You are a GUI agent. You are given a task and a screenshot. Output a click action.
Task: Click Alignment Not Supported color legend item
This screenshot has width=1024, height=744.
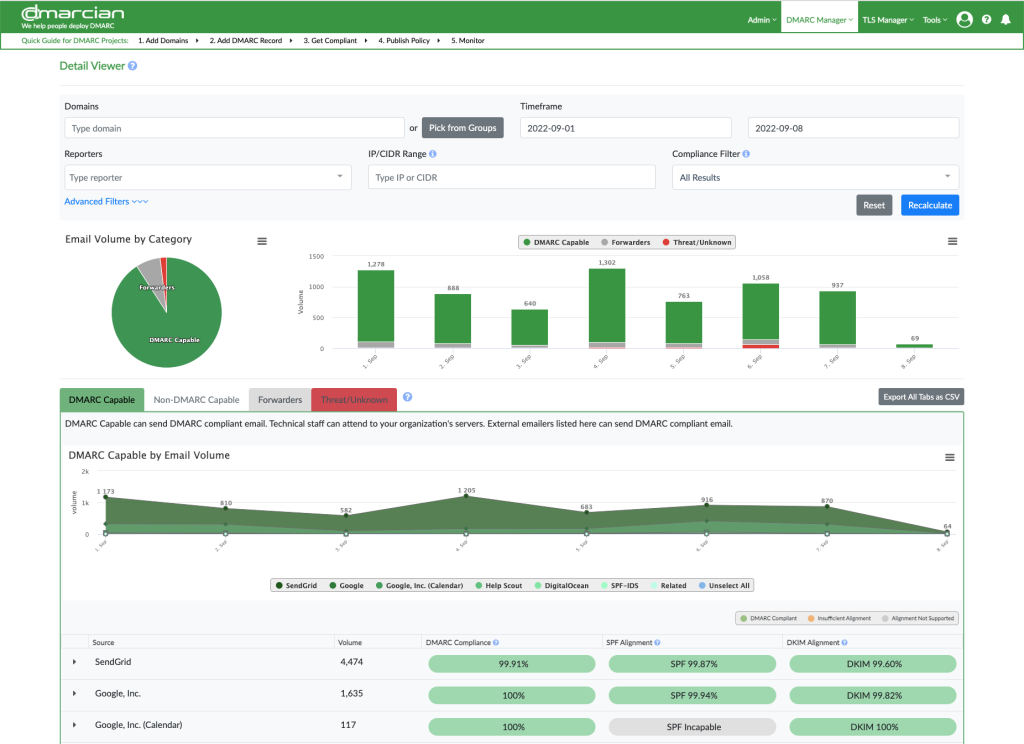pyautogui.click(x=918, y=618)
